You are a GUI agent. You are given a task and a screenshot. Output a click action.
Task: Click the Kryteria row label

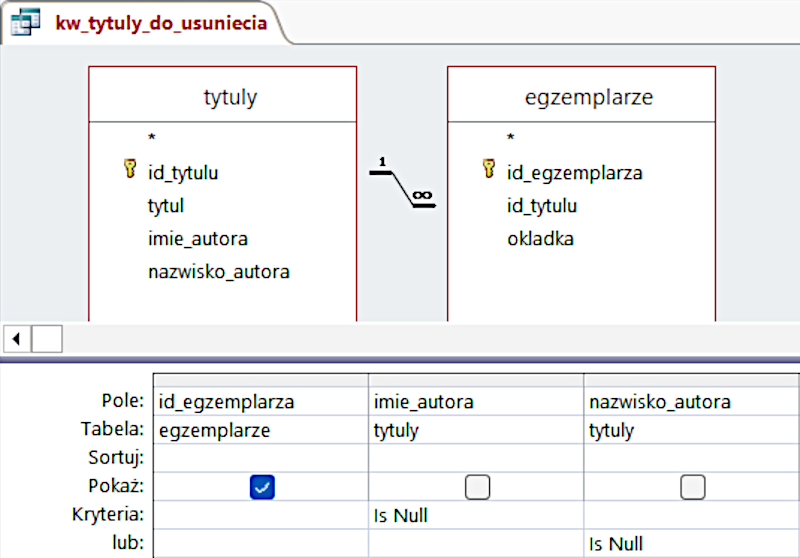[x=108, y=515]
